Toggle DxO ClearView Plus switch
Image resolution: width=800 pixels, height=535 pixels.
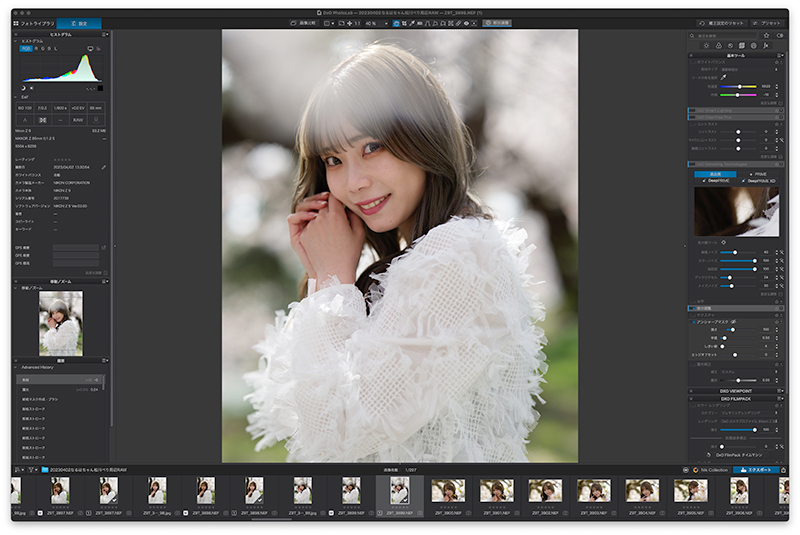click(691, 117)
